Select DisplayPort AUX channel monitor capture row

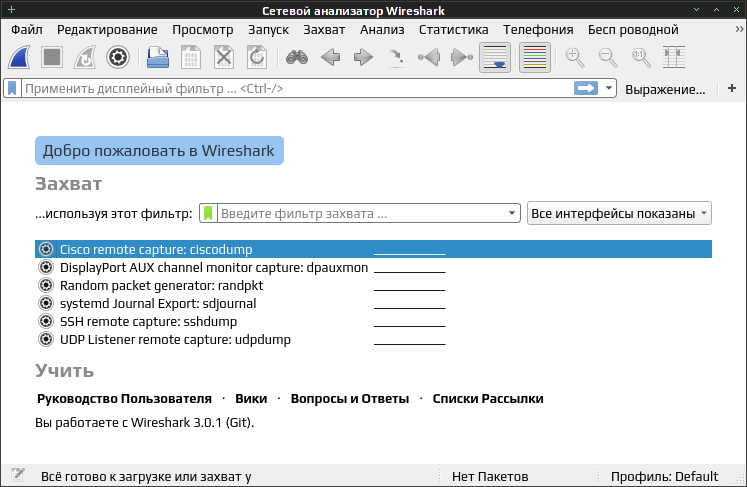[x=374, y=267]
